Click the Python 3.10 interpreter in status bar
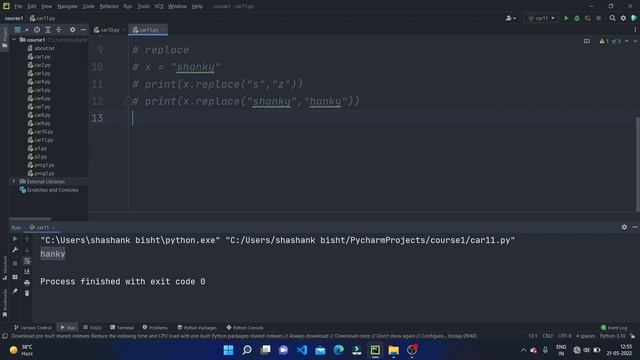 612,336
